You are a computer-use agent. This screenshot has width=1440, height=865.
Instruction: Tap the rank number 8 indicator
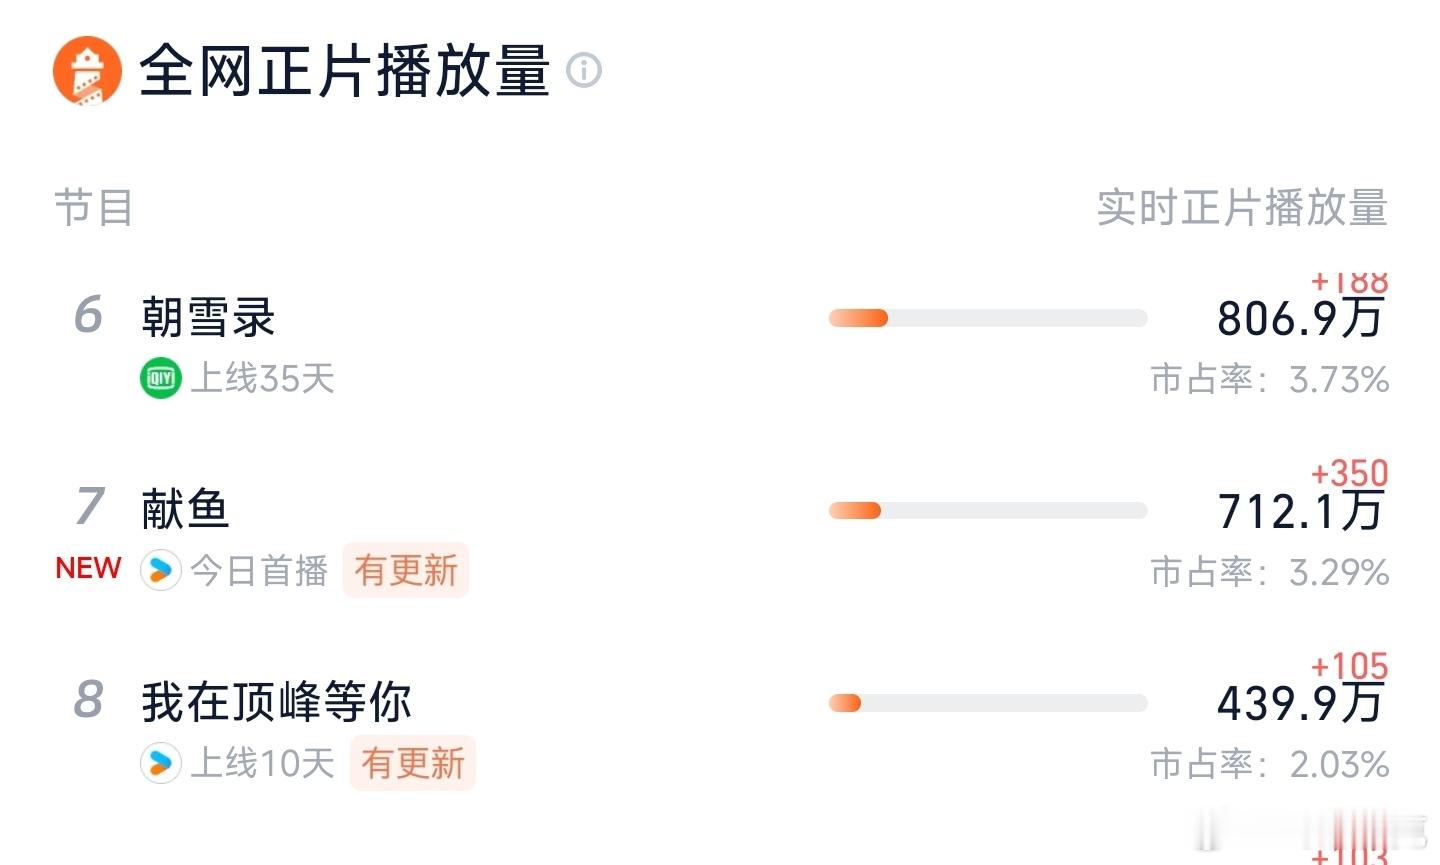(x=88, y=699)
